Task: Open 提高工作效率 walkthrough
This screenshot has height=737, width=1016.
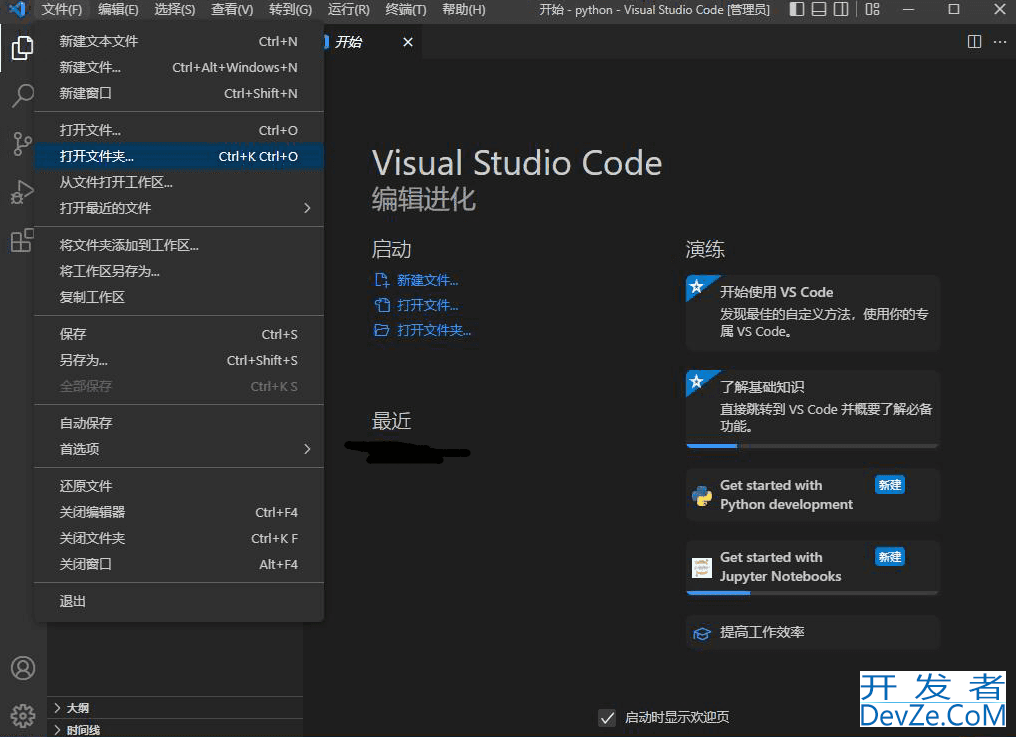Action: tap(813, 633)
